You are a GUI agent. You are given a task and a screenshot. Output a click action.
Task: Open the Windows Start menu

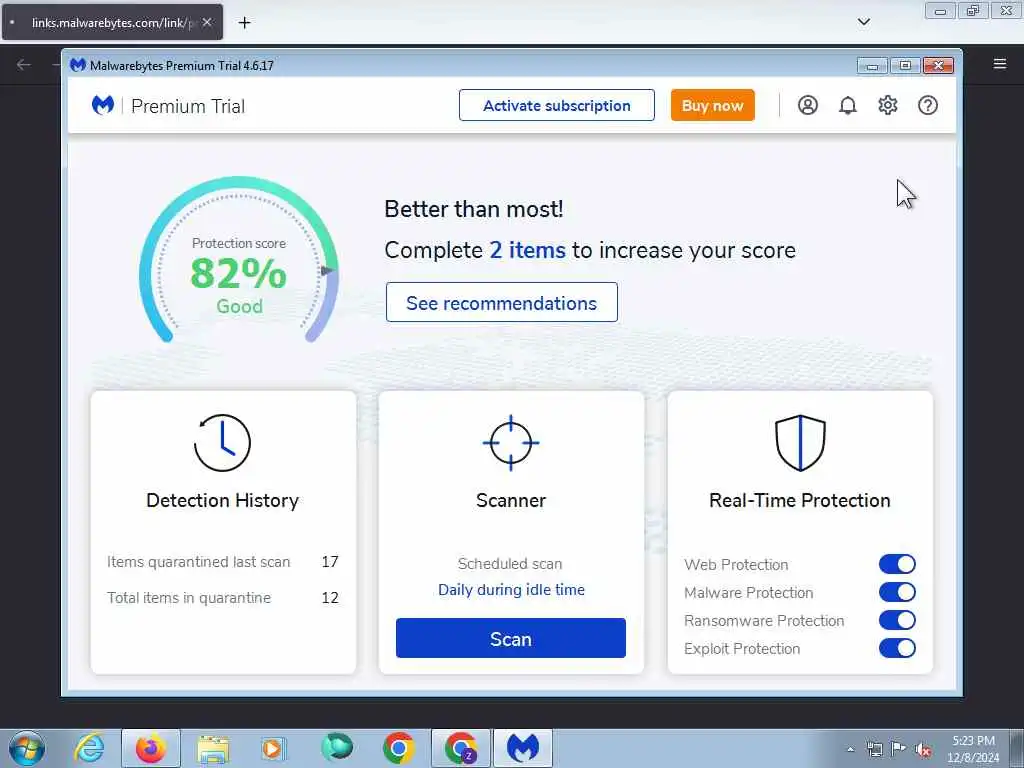click(x=27, y=748)
